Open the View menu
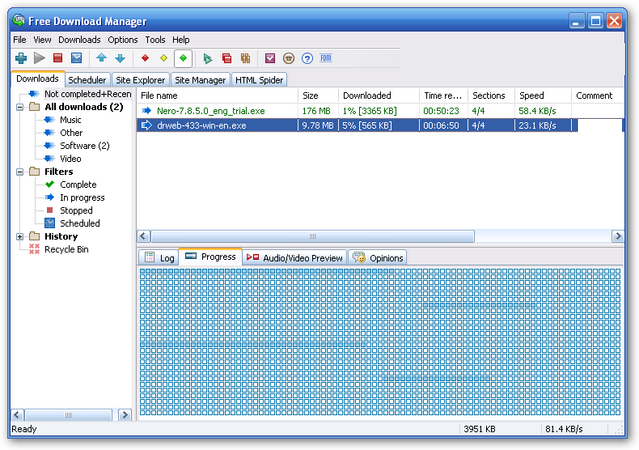The width and height of the screenshot is (639, 450). [x=42, y=40]
